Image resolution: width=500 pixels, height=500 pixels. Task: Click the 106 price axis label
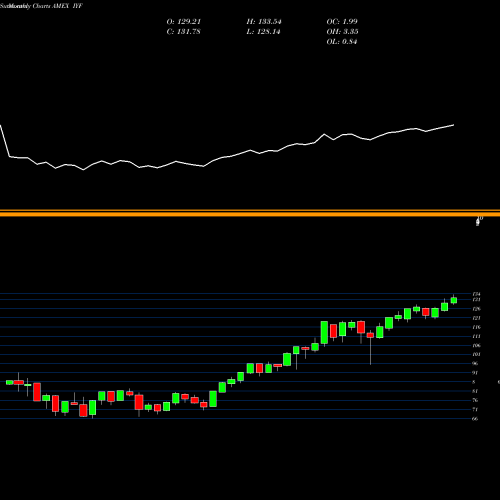point(476,346)
